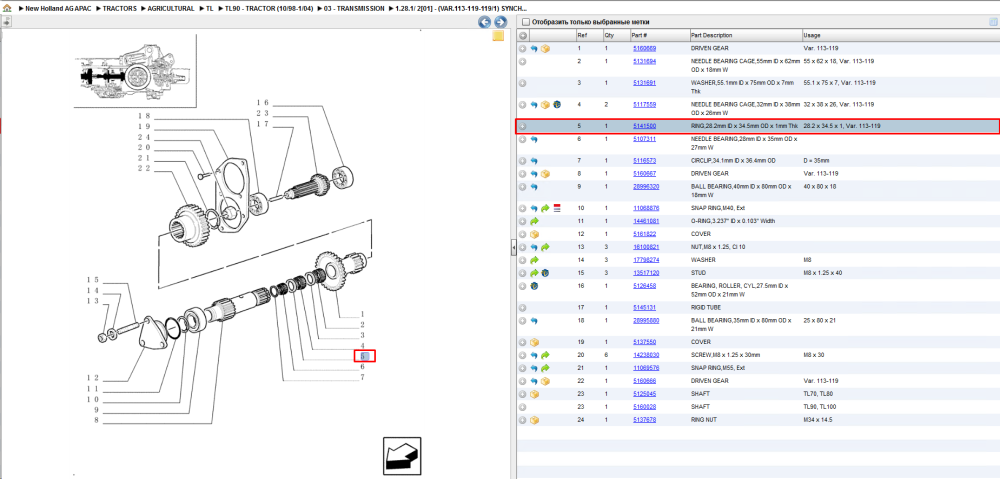Click package box icon for ref 1

[545, 48]
